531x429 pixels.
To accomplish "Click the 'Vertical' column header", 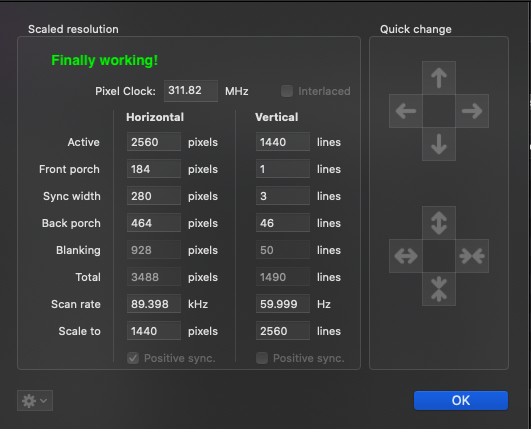I will click(277, 117).
